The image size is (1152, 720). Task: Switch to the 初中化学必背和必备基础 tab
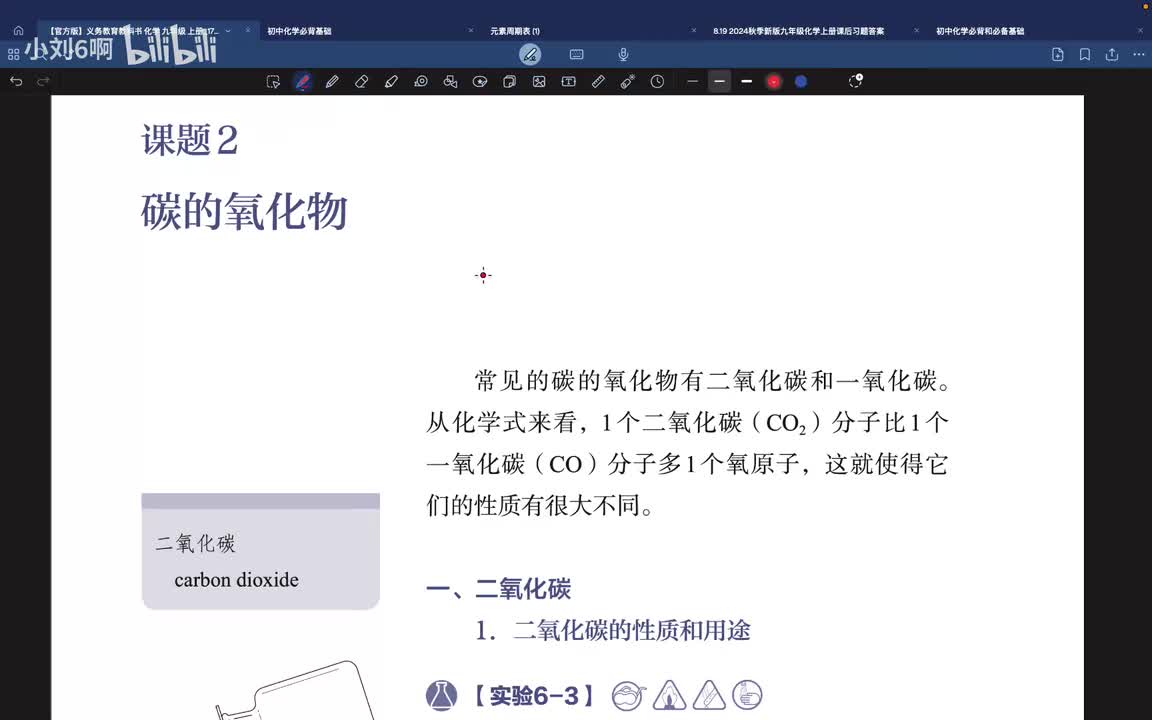[980, 31]
